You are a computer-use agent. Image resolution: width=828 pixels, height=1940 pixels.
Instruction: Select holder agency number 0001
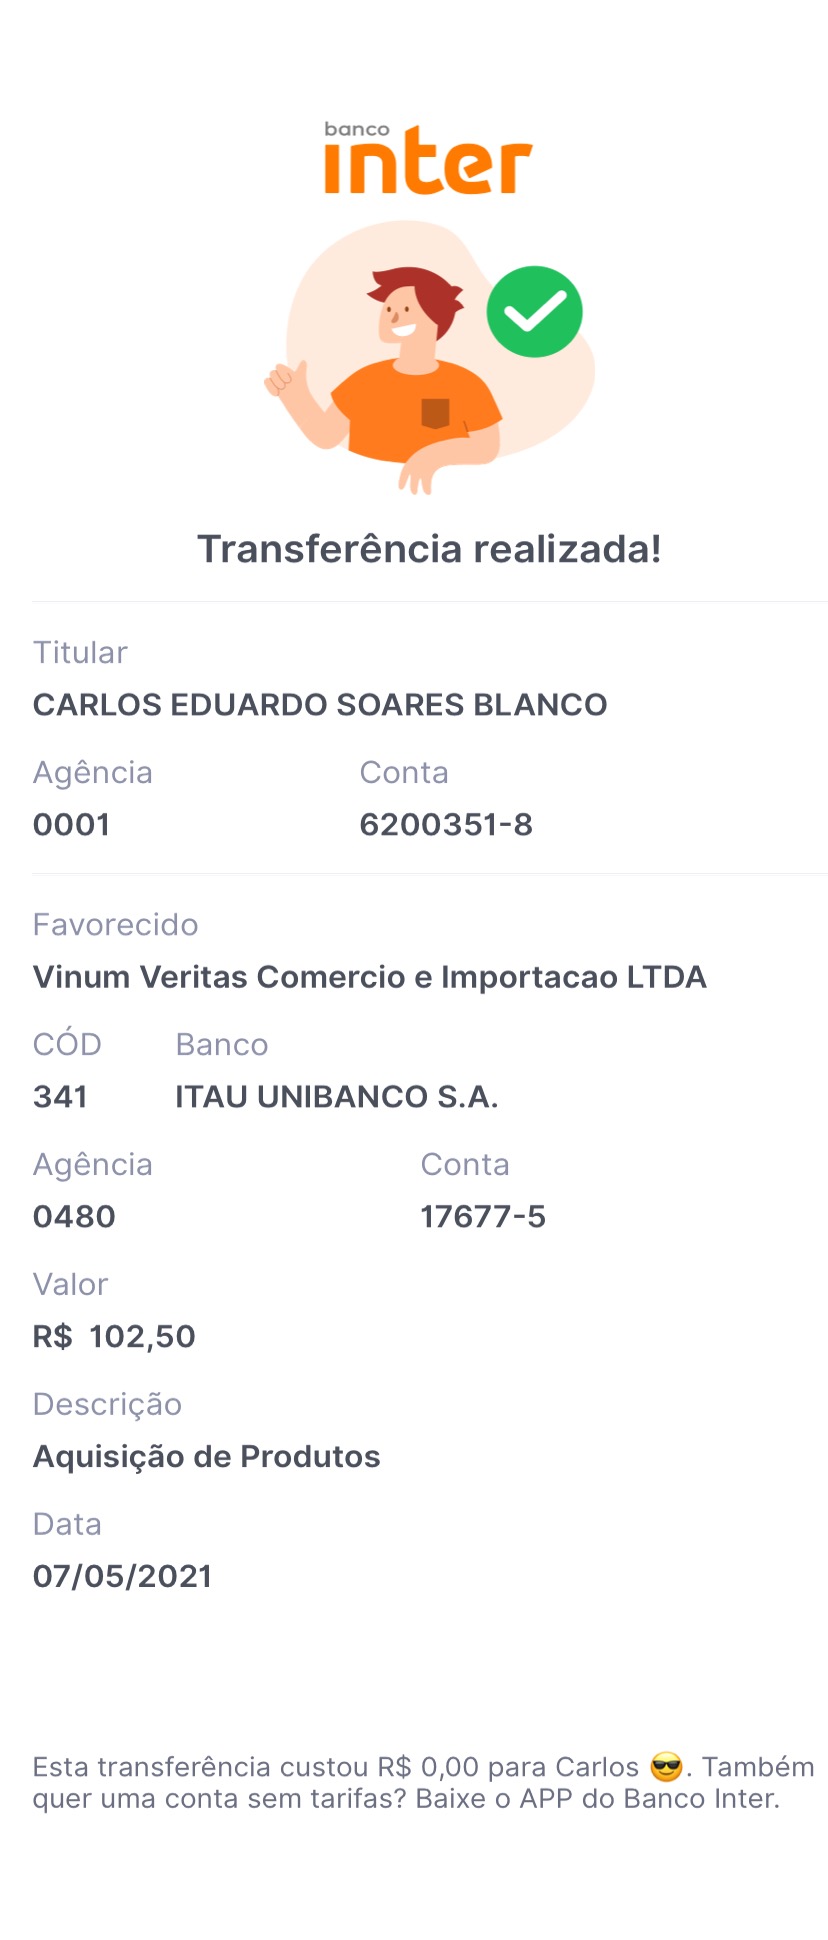click(71, 825)
